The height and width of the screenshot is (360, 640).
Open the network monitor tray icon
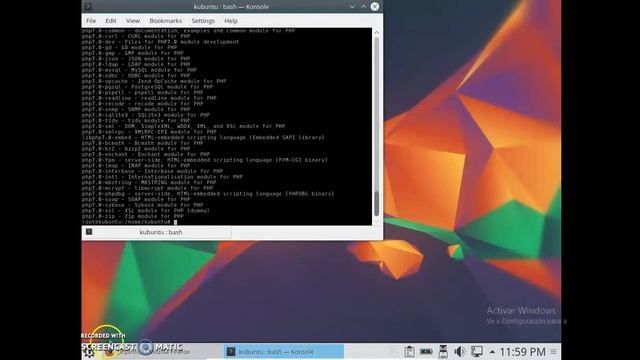point(476,351)
